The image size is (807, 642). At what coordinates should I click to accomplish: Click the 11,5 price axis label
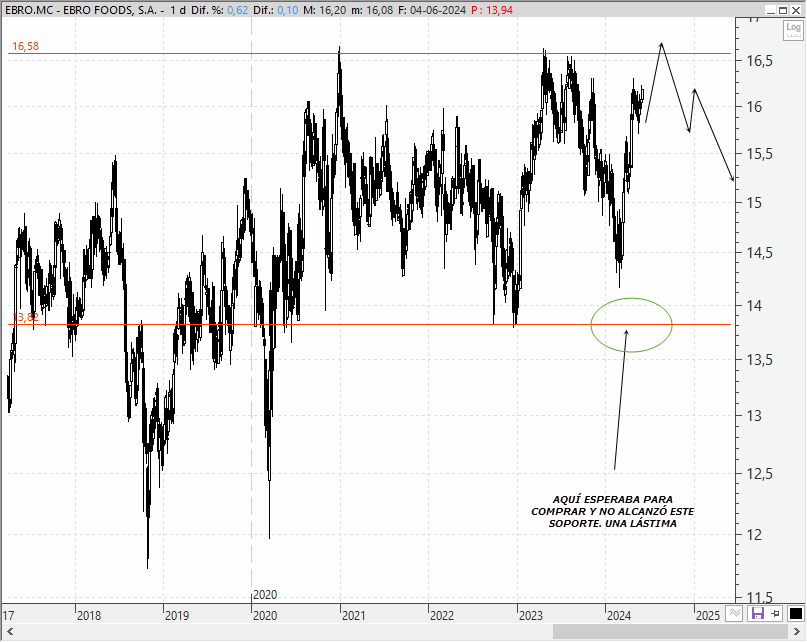(760, 597)
